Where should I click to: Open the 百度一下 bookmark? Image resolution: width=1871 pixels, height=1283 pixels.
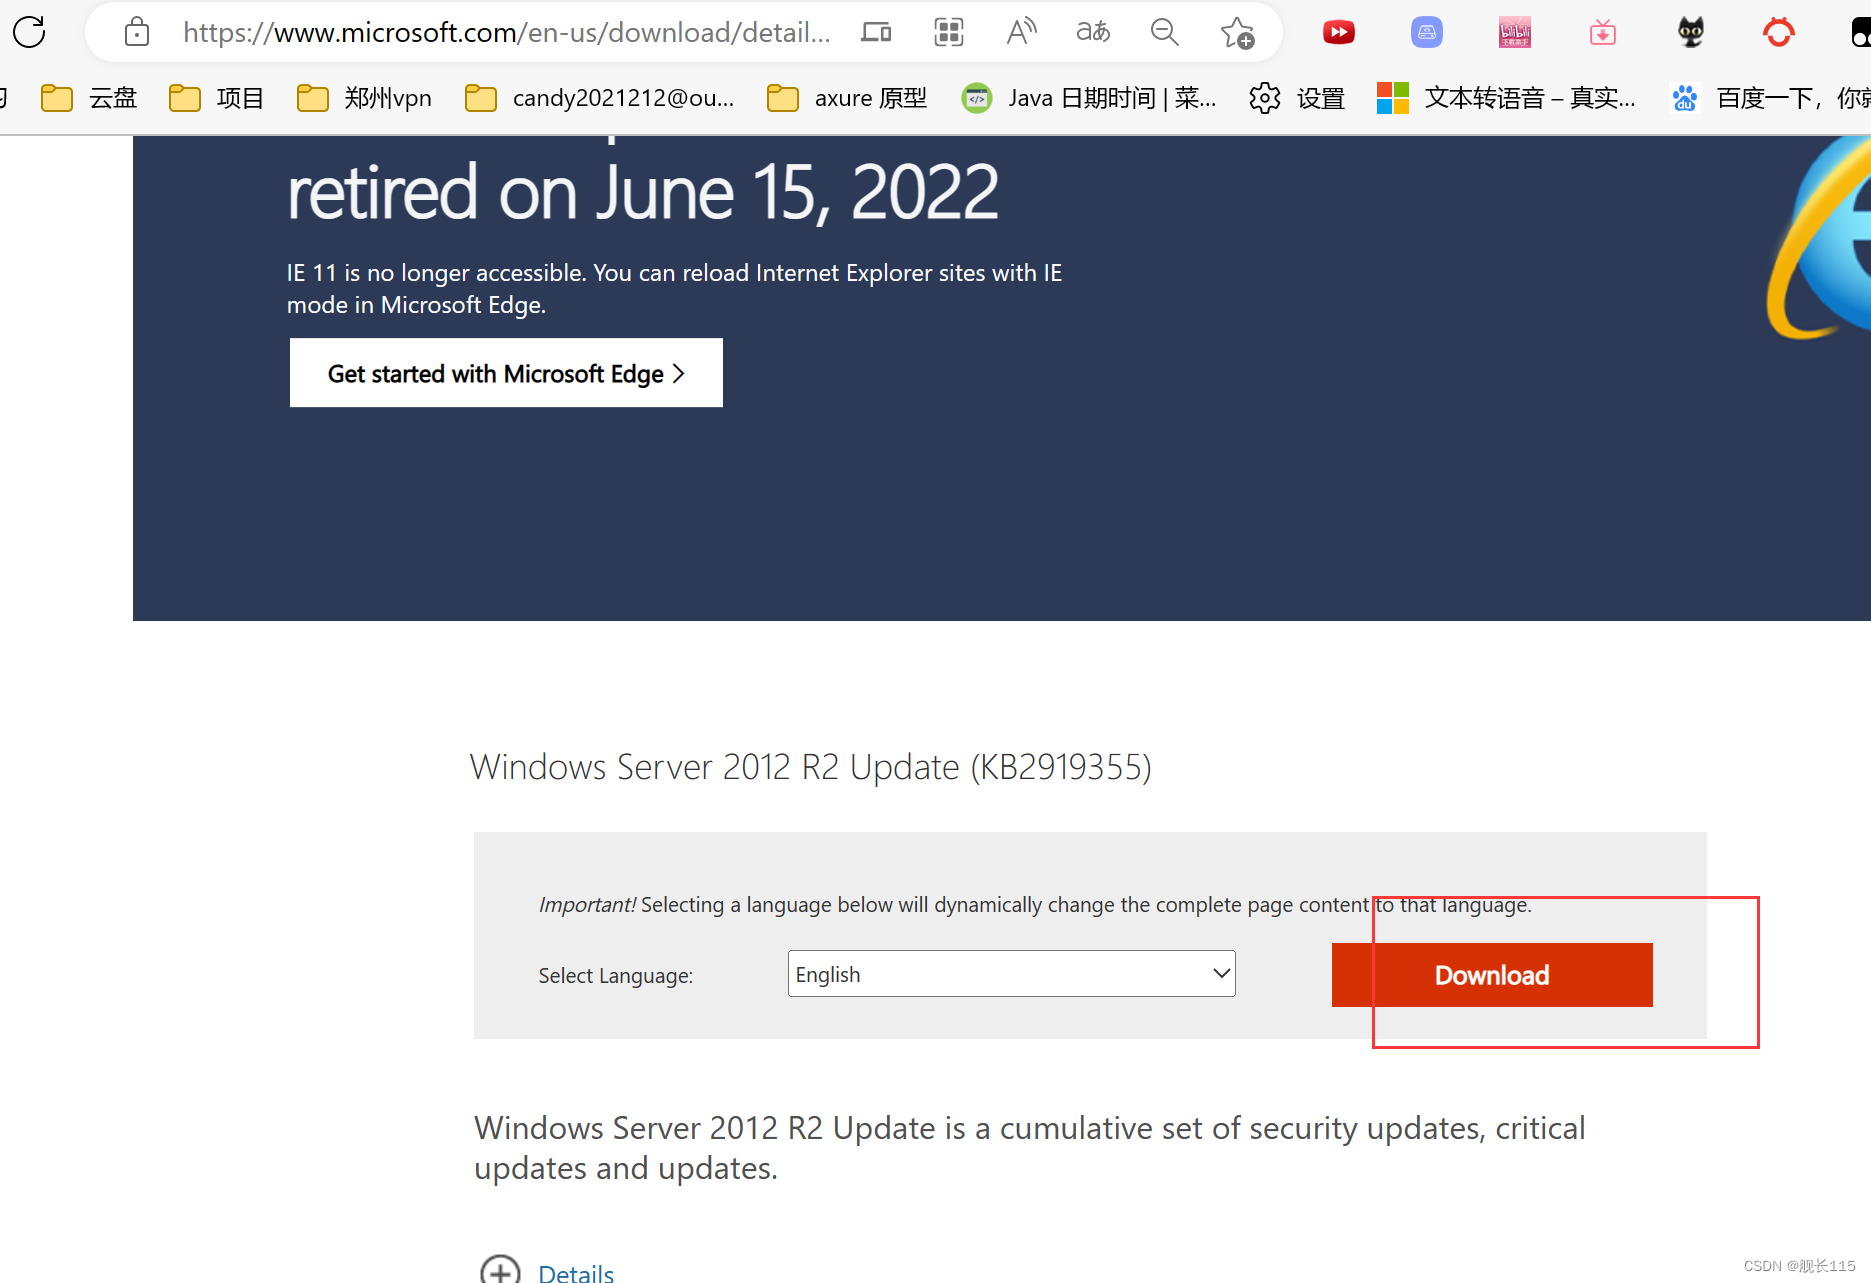coord(1770,98)
